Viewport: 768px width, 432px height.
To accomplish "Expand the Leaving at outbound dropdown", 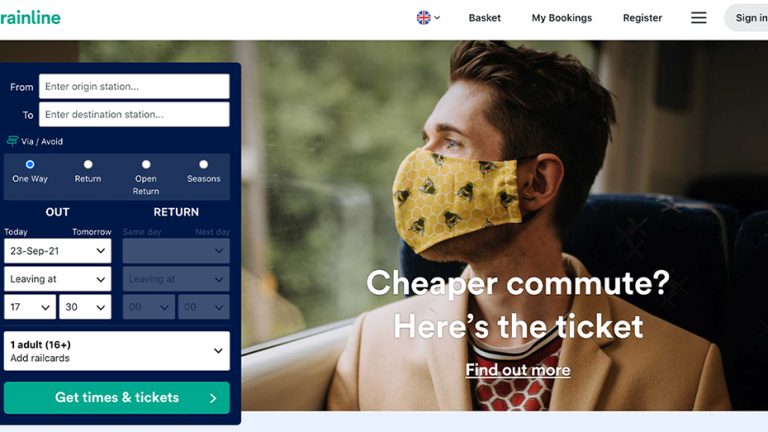I will (x=58, y=279).
